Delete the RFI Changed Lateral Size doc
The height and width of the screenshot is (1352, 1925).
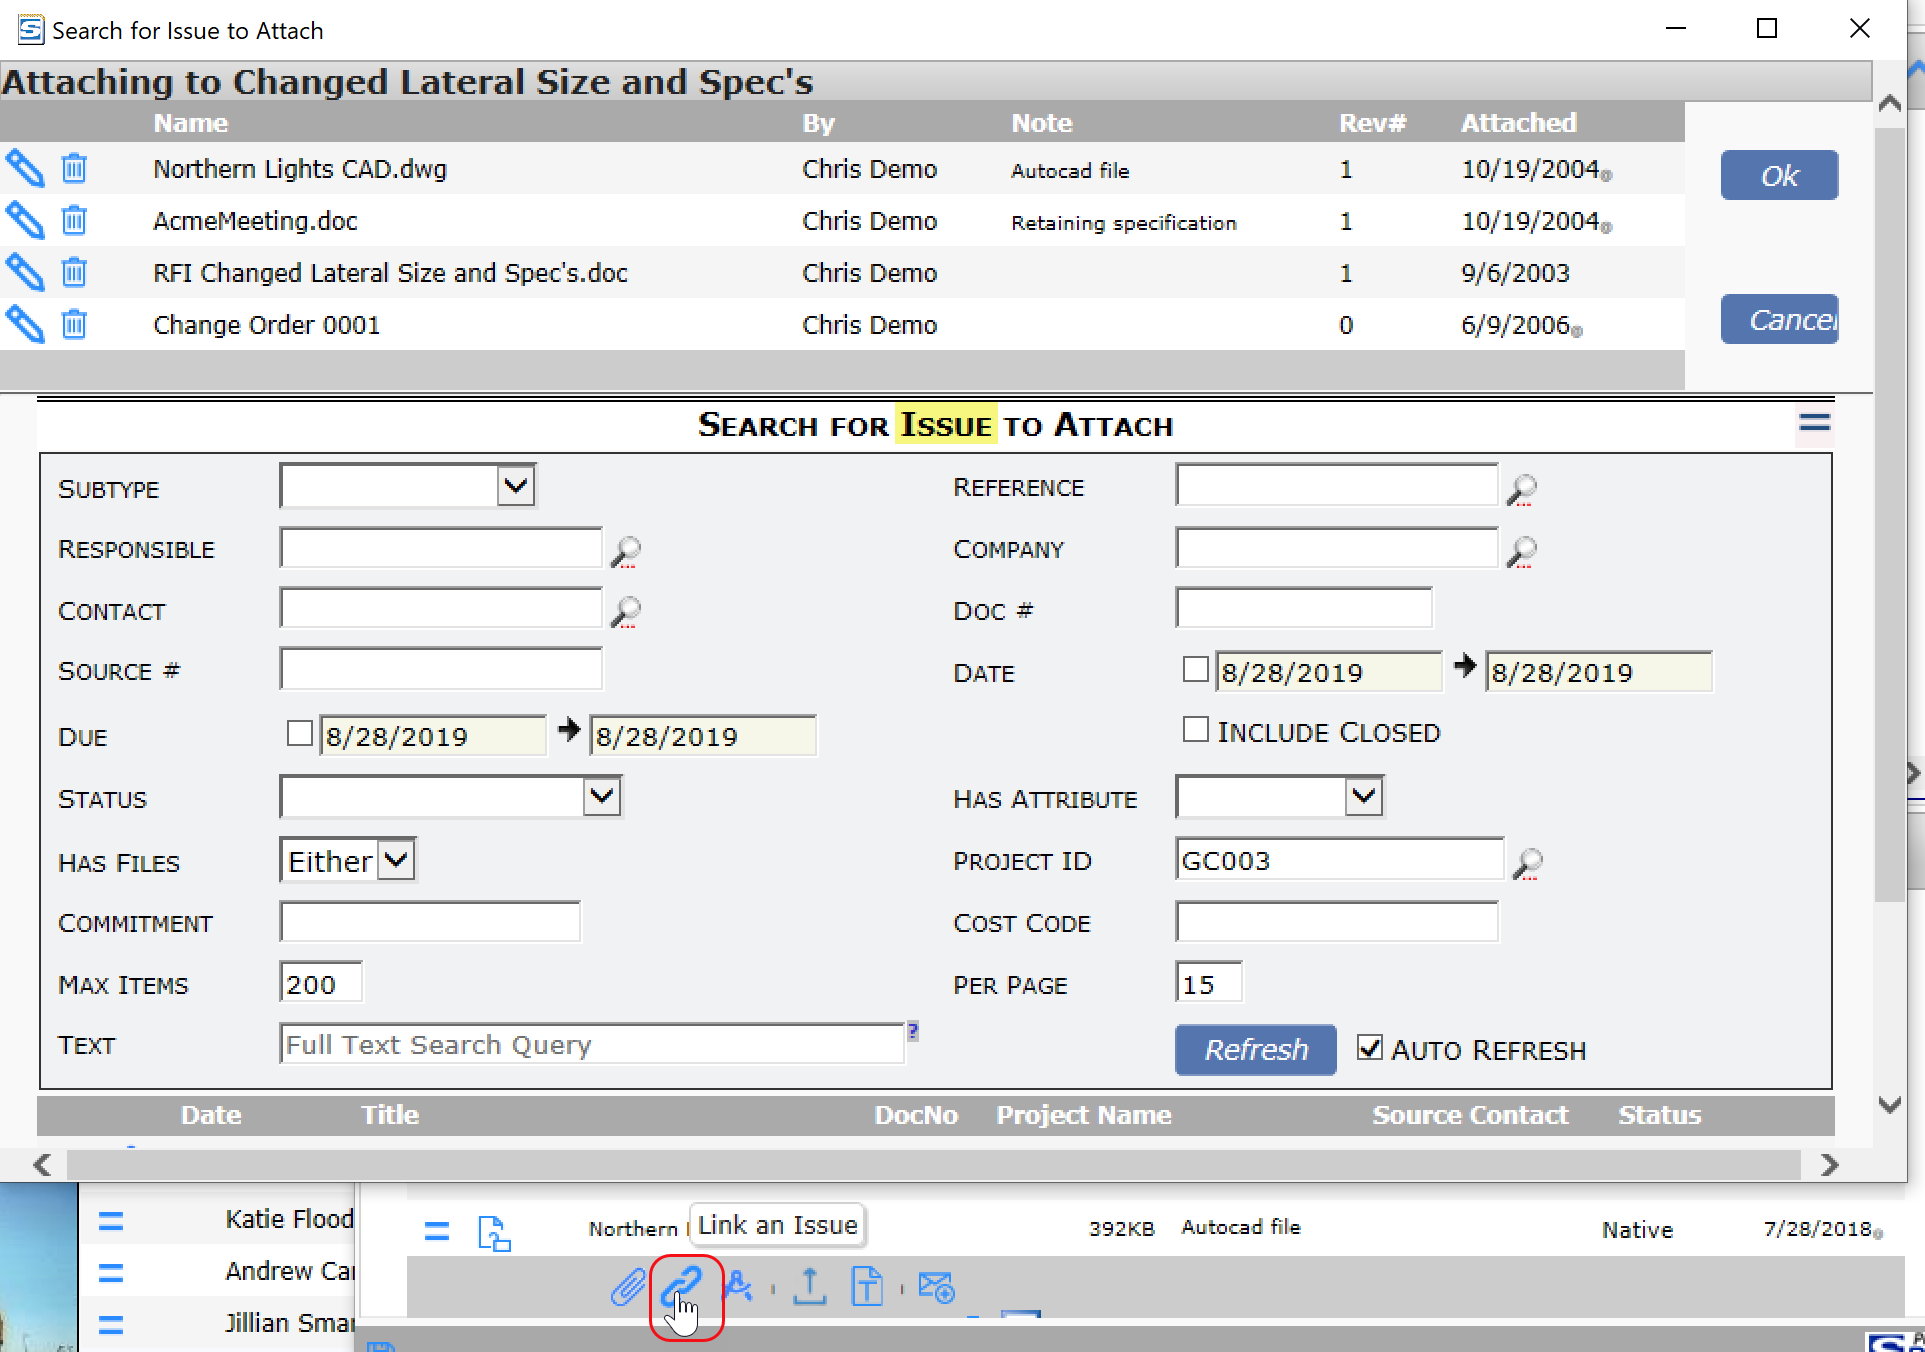pos(74,272)
